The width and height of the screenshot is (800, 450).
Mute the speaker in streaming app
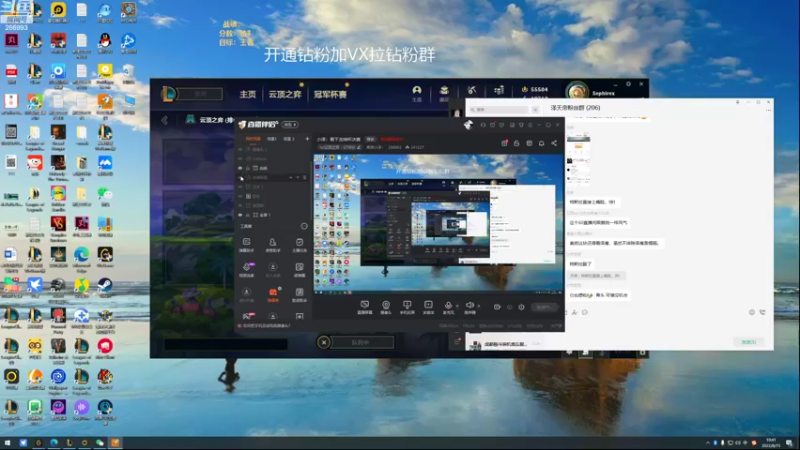469,307
